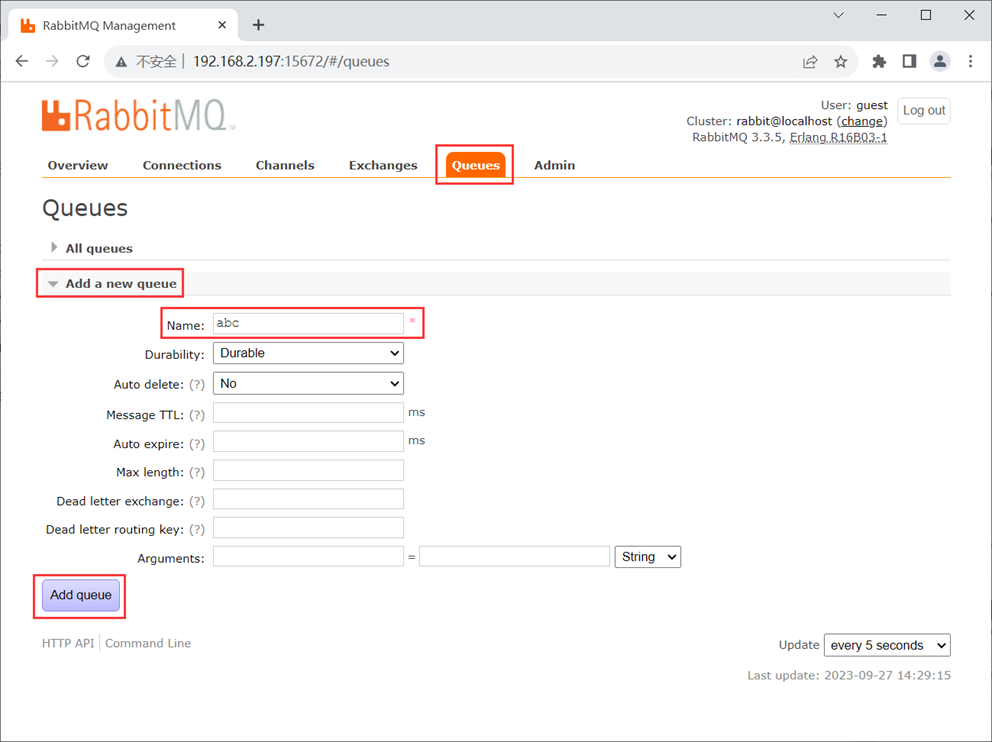Click the Max length input field

pyautogui.click(x=308, y=470)
